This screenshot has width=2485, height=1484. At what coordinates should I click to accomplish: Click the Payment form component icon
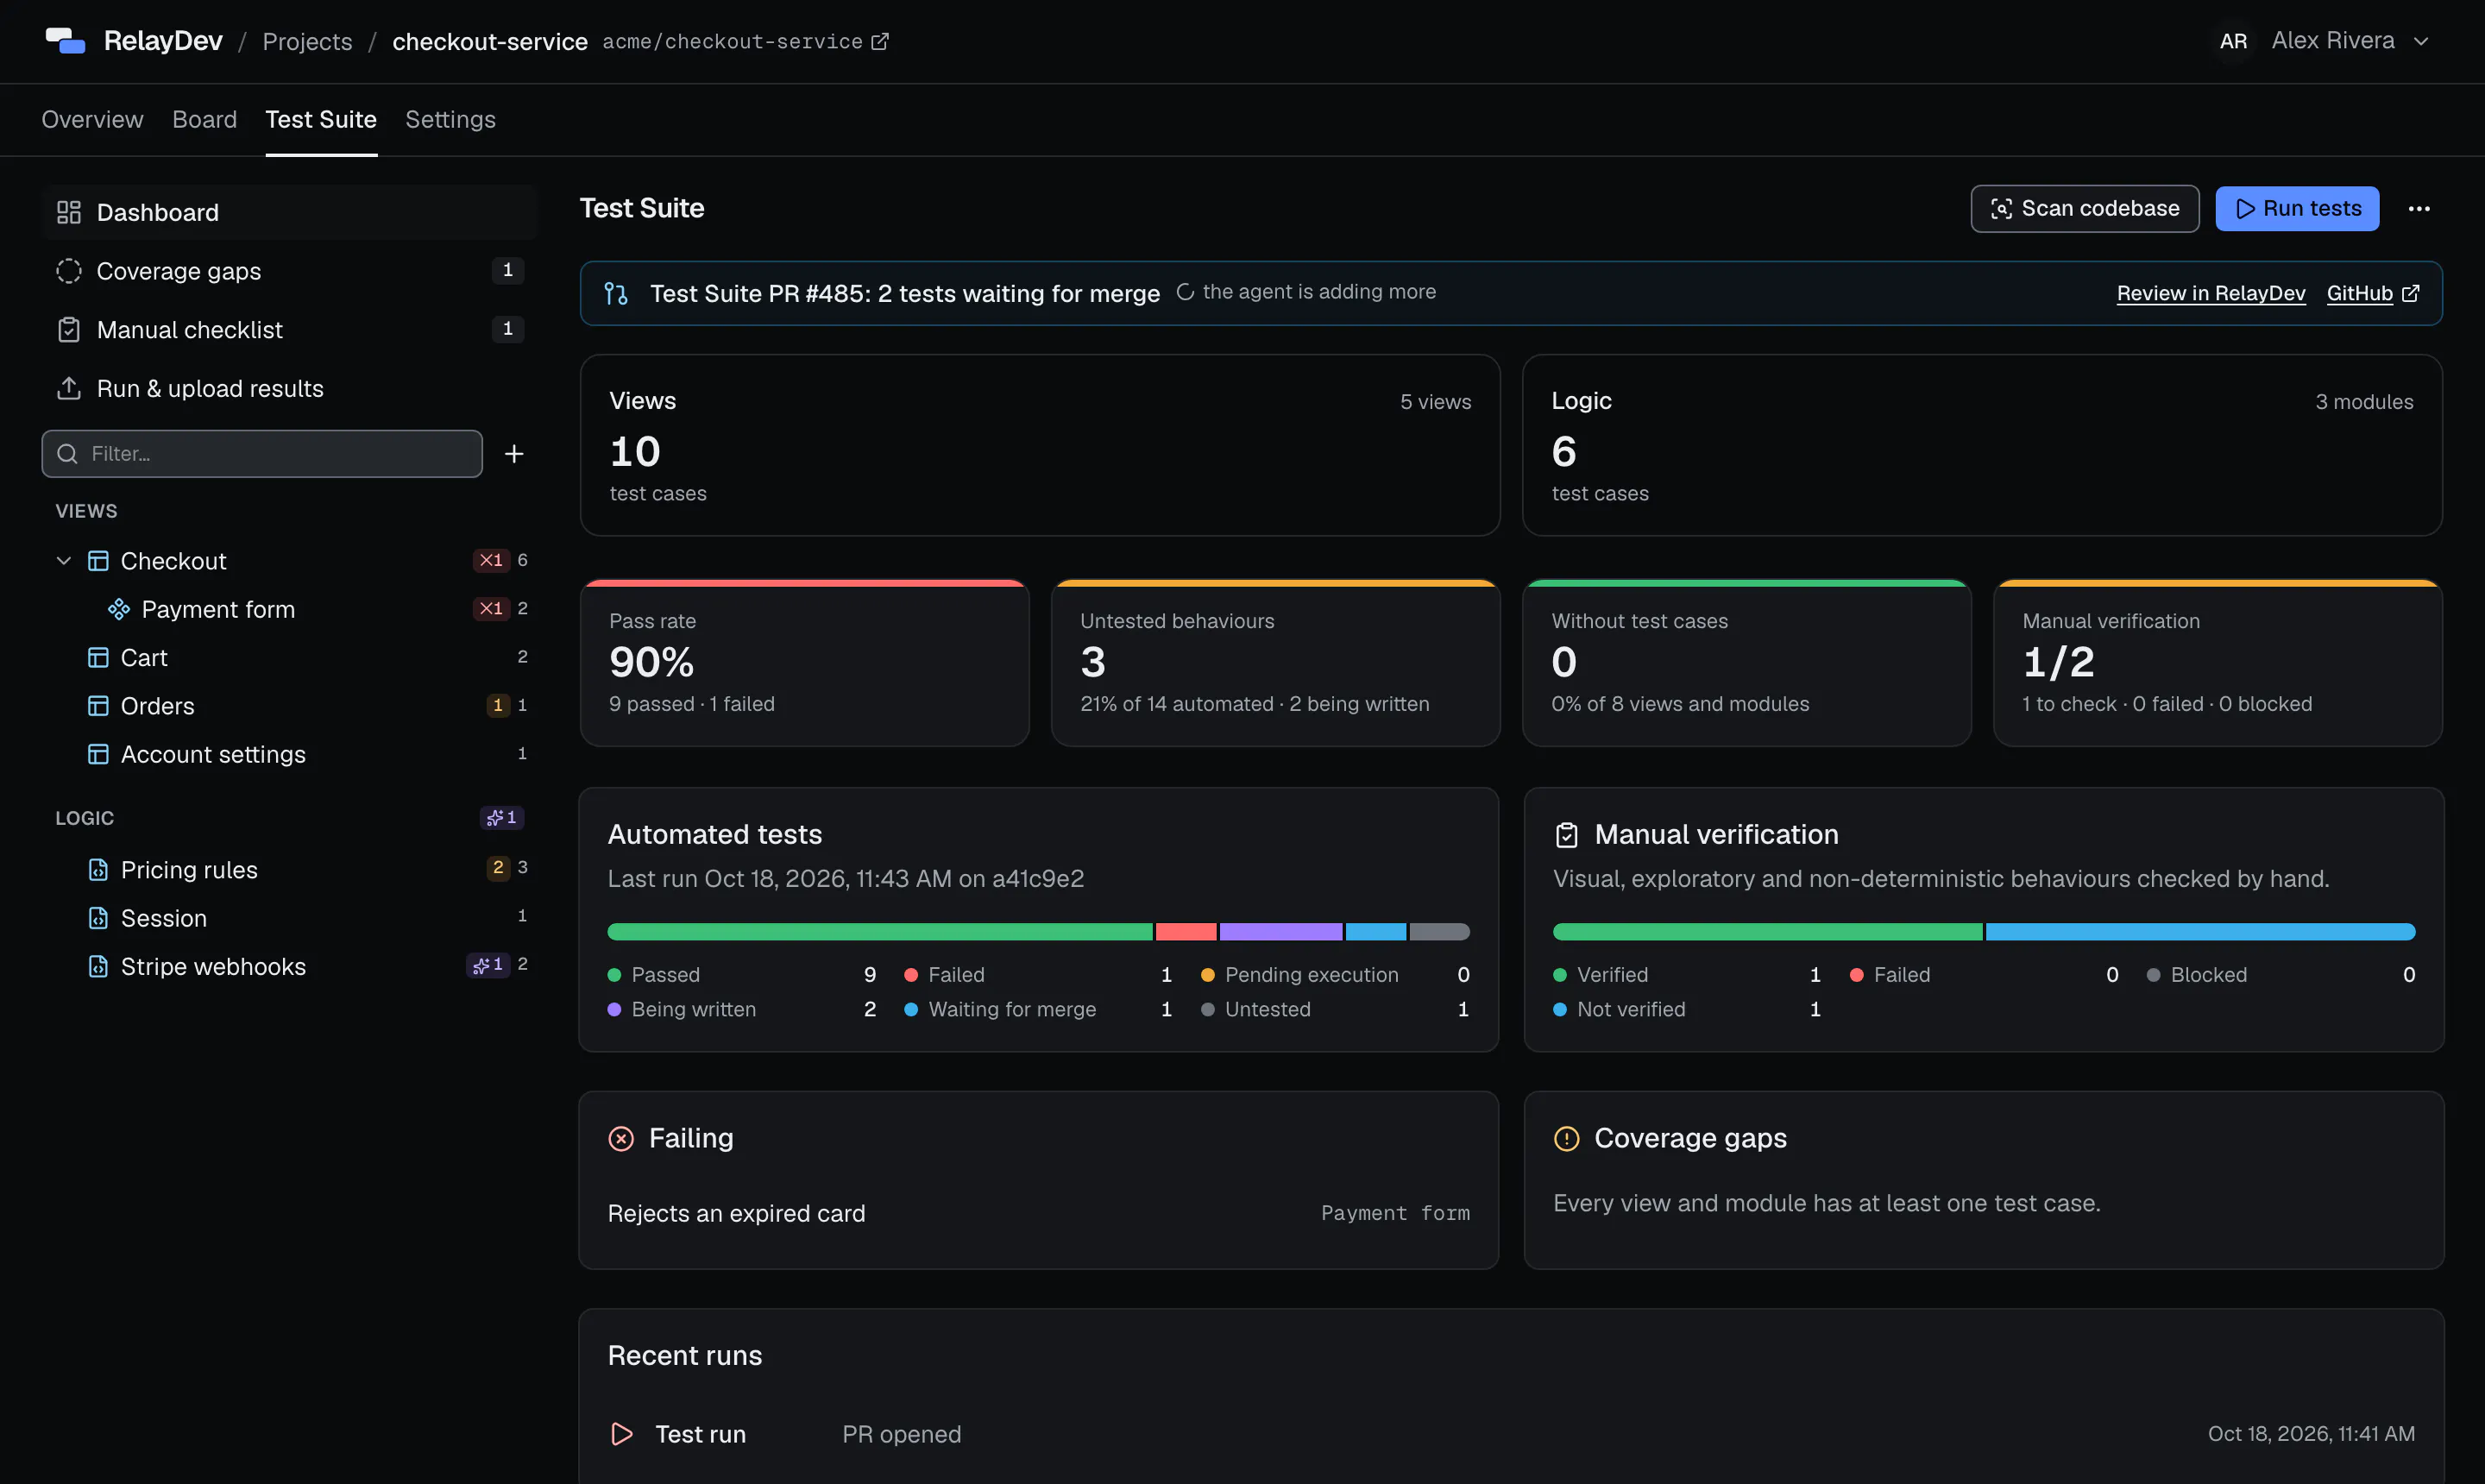point(119,609)
